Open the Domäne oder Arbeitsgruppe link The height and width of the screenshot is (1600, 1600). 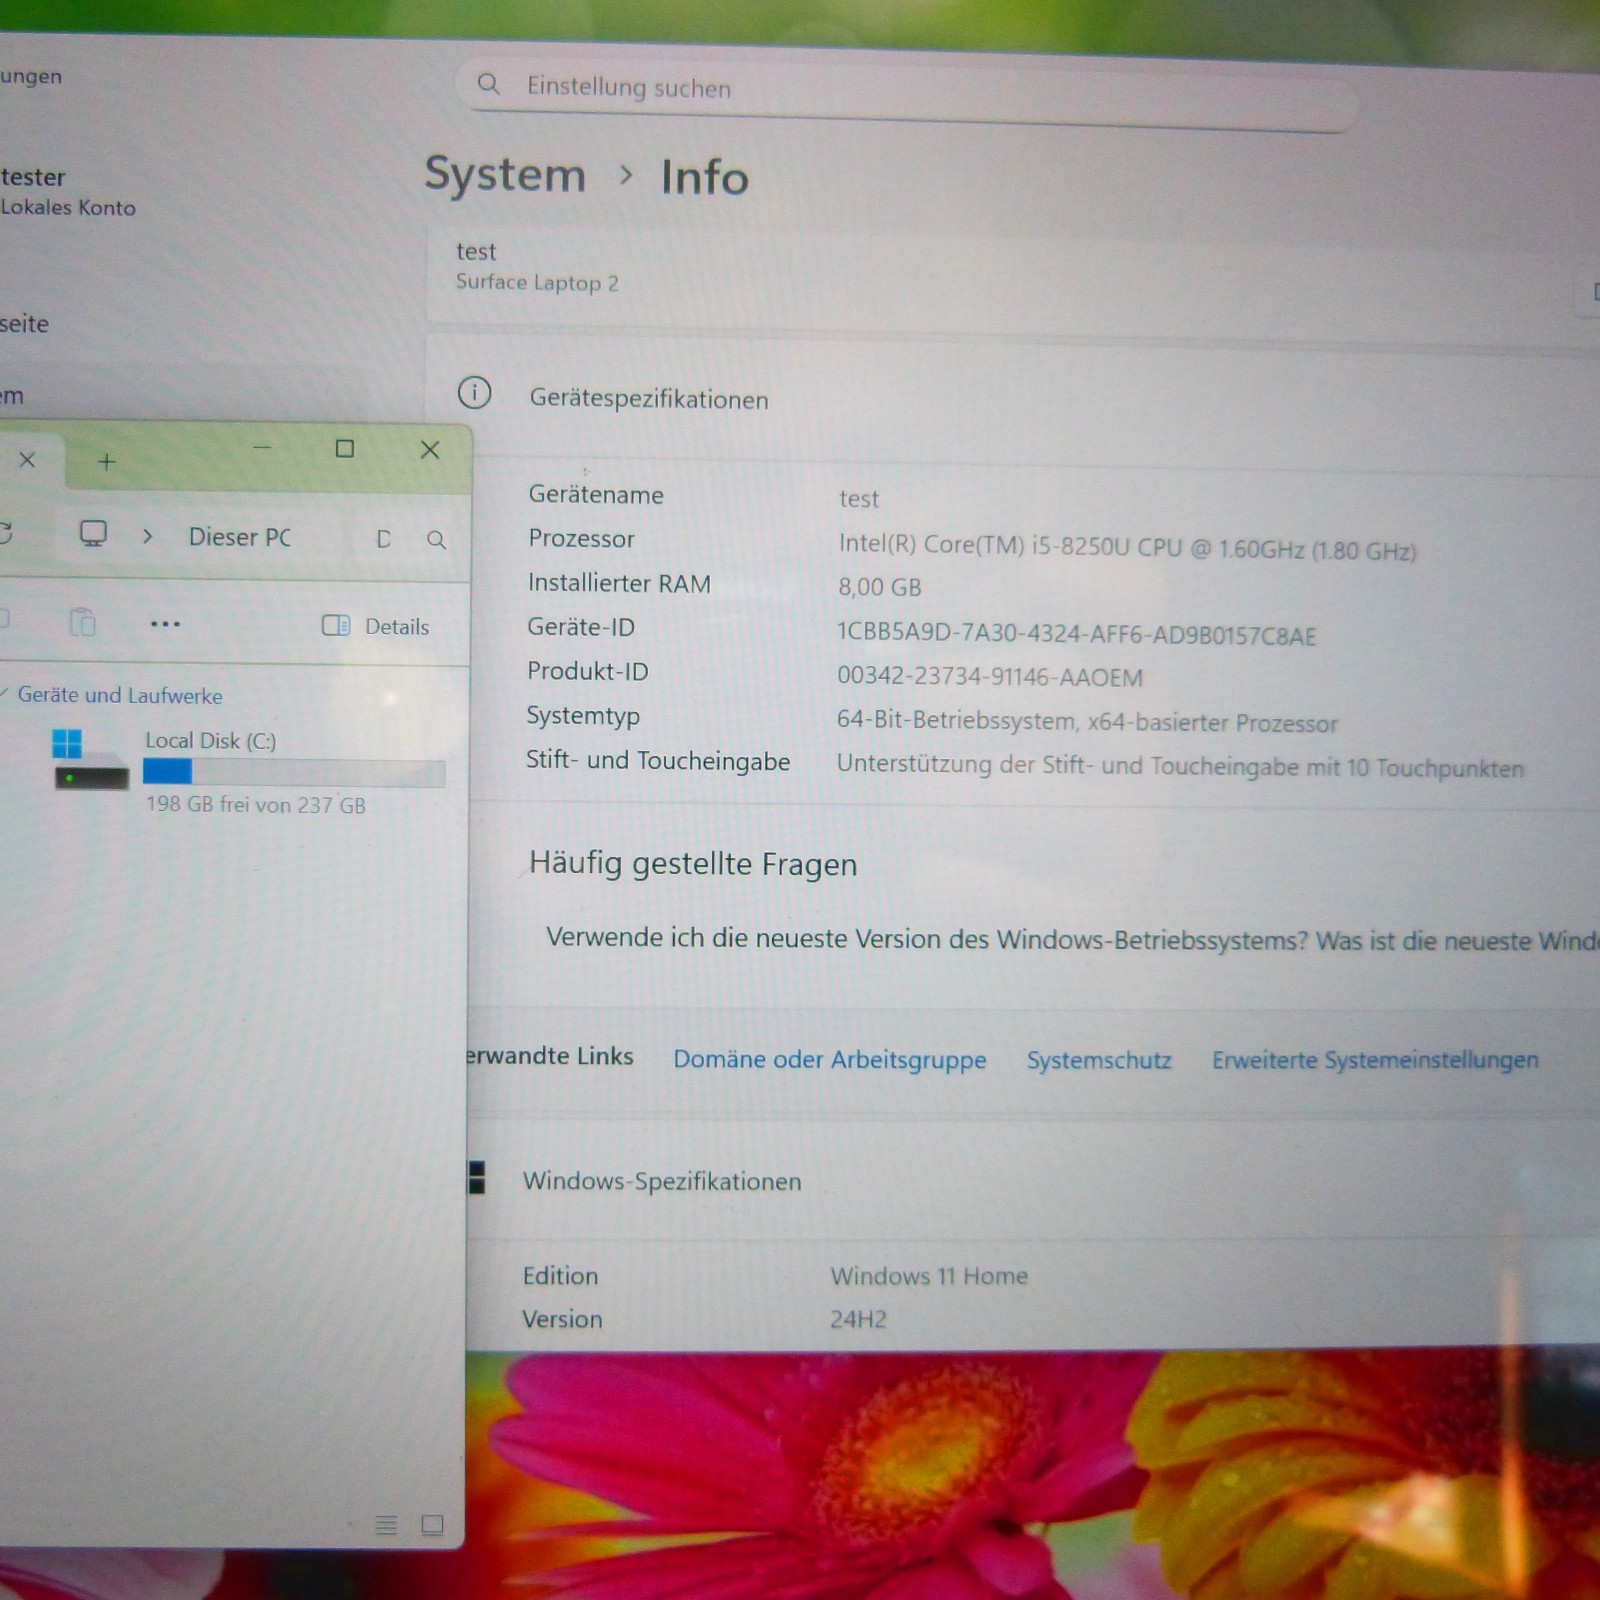coord(829,1059)
